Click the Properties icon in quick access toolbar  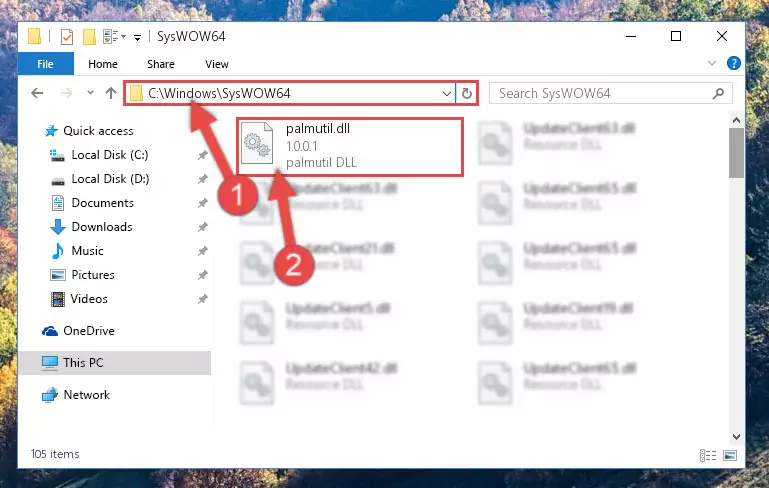[67, 37]
